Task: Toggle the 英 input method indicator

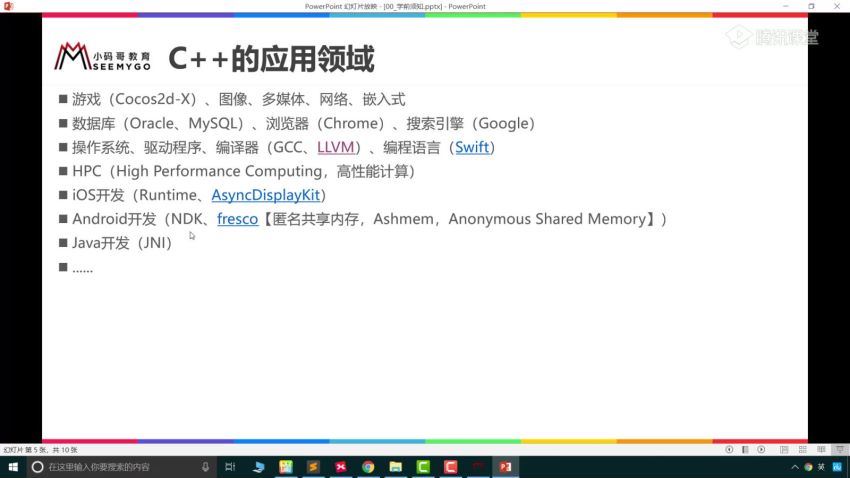Action: tap(822, 467)
